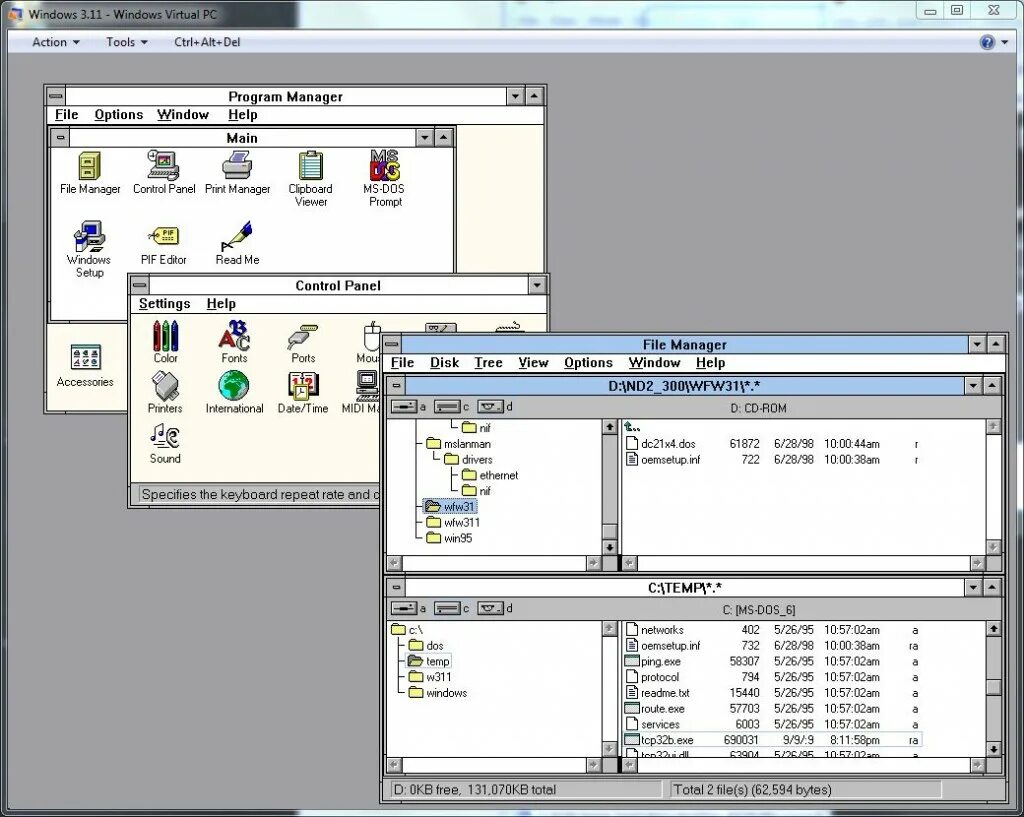Open File Manager control-menu box

pyautogui.click(x=392, y=344)
